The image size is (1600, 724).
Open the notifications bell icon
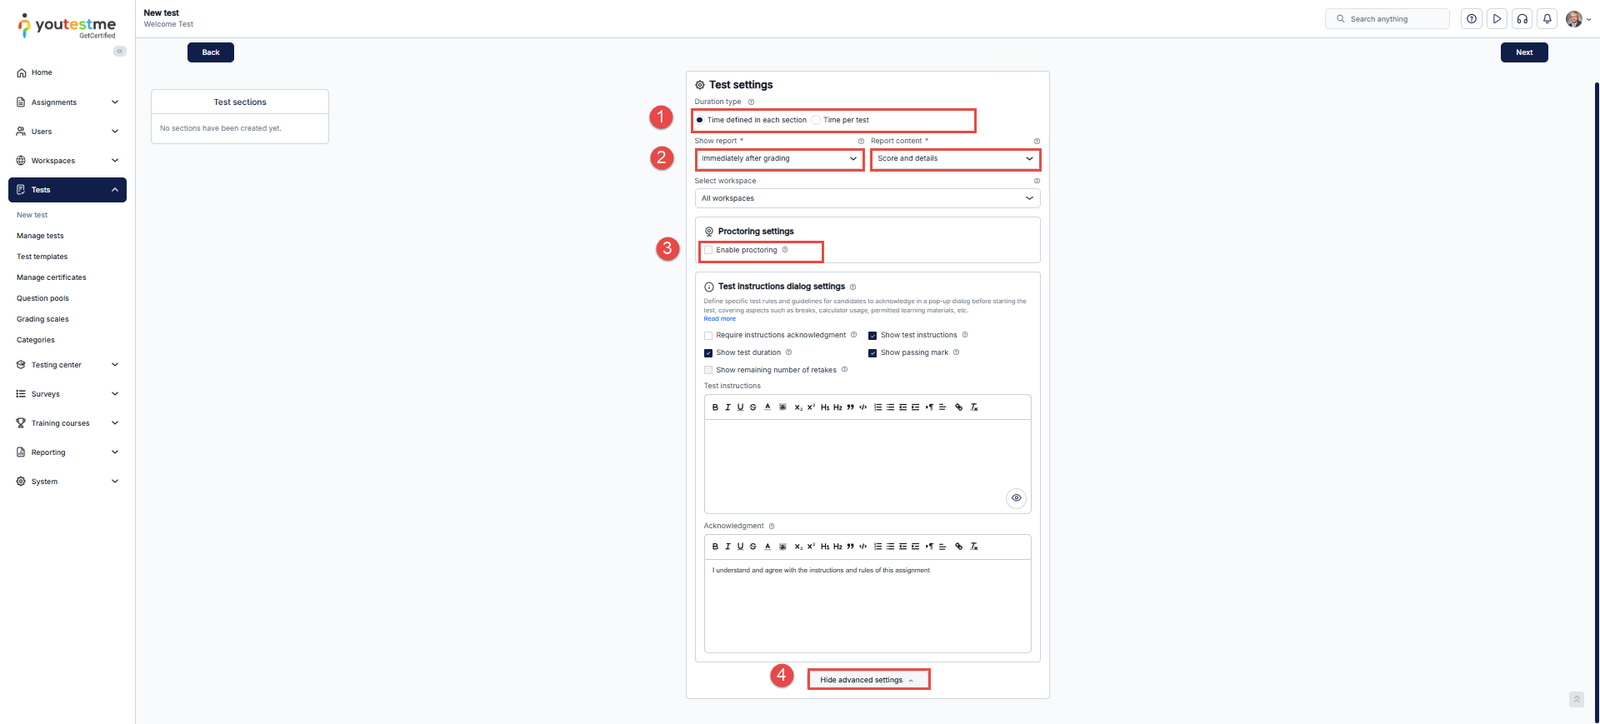(x=1547, y=19)
